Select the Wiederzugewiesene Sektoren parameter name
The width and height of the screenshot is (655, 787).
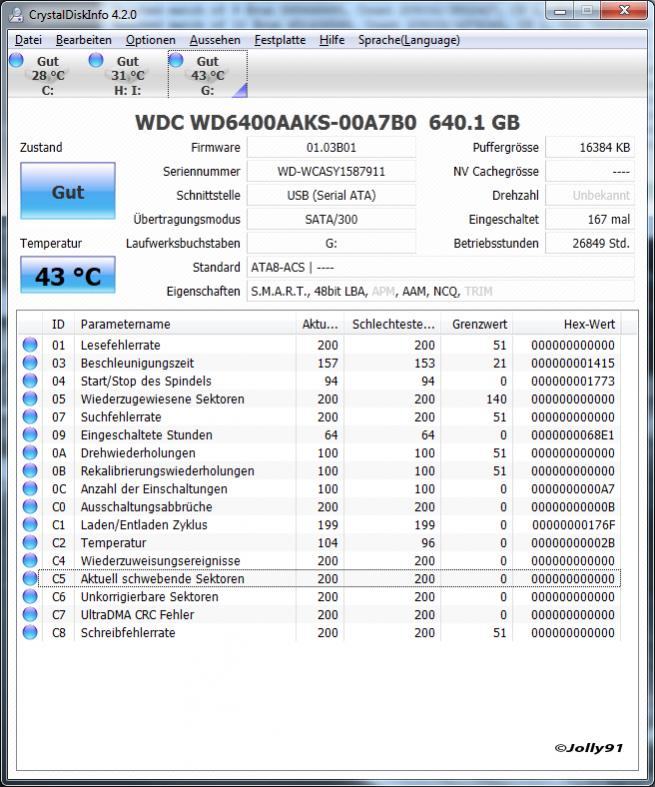163,399
